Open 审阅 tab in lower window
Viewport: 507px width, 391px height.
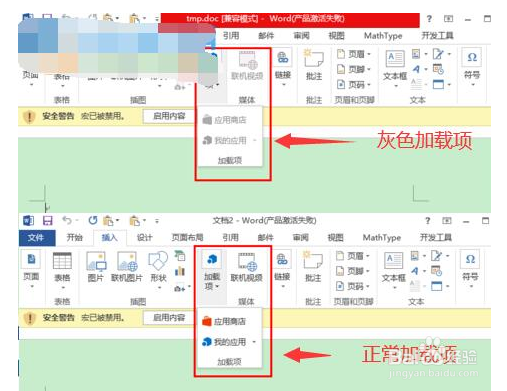[301, 237]
